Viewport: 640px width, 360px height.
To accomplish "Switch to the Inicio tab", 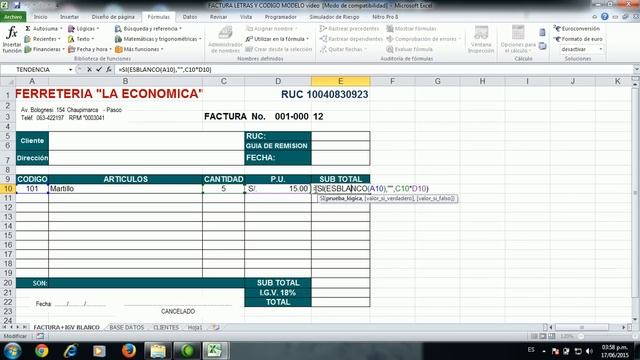I will [x=40, y=17].
